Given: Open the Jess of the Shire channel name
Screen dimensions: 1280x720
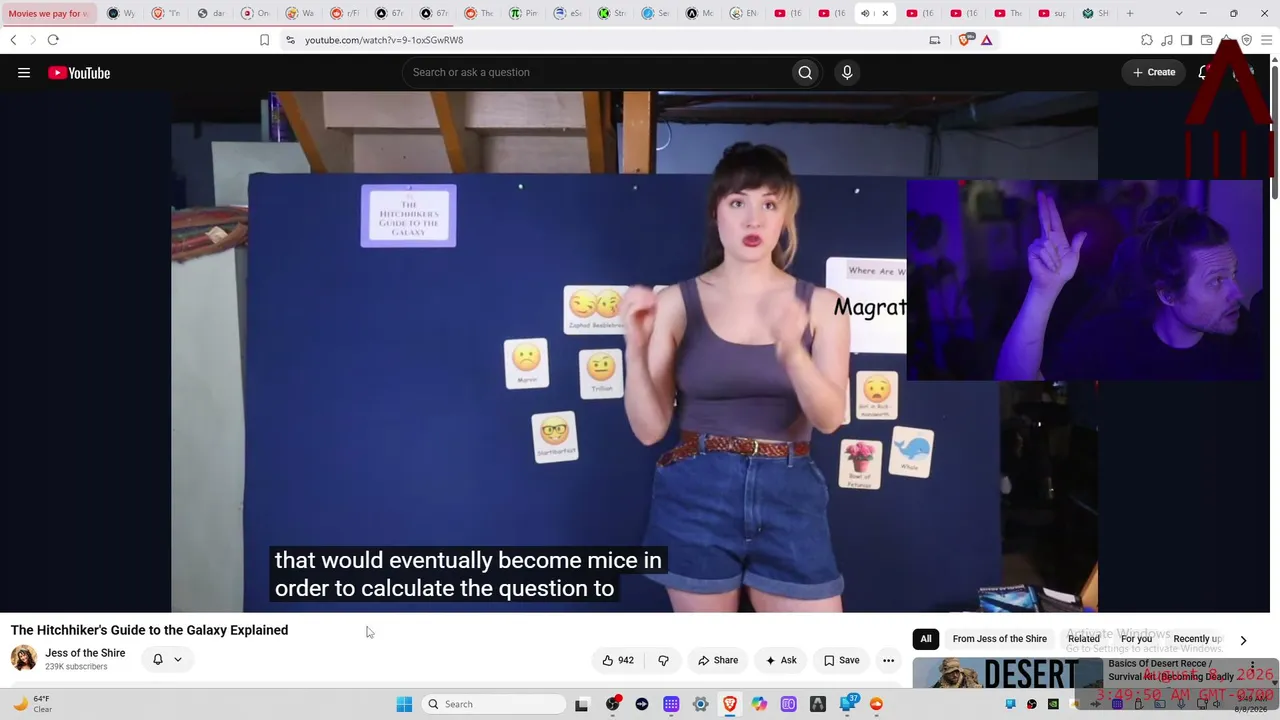Looking at the screenshot, I should pos(85,653).
